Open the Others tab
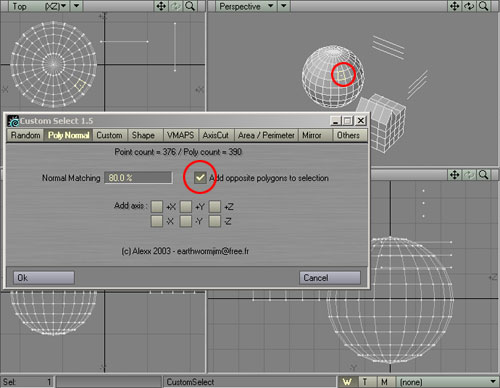The width and height of the screenshot is (500, 388). tap(349, 135)
